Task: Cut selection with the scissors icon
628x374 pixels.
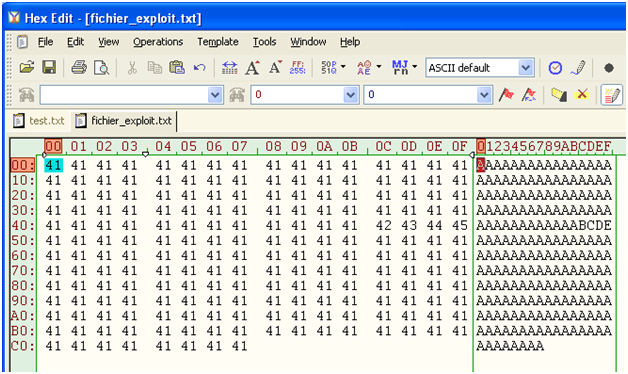Action: pyautogui.click(x=132, y=68)
